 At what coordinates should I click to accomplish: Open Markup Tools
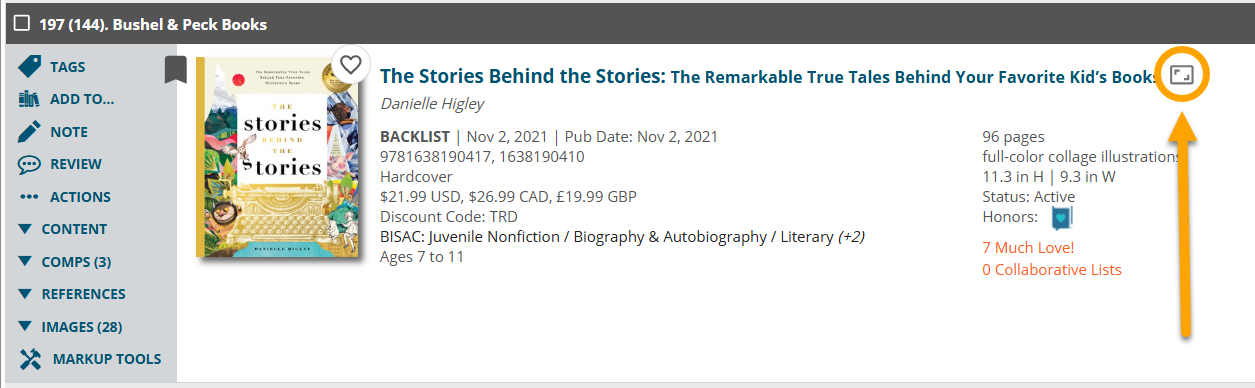point(90,359)
